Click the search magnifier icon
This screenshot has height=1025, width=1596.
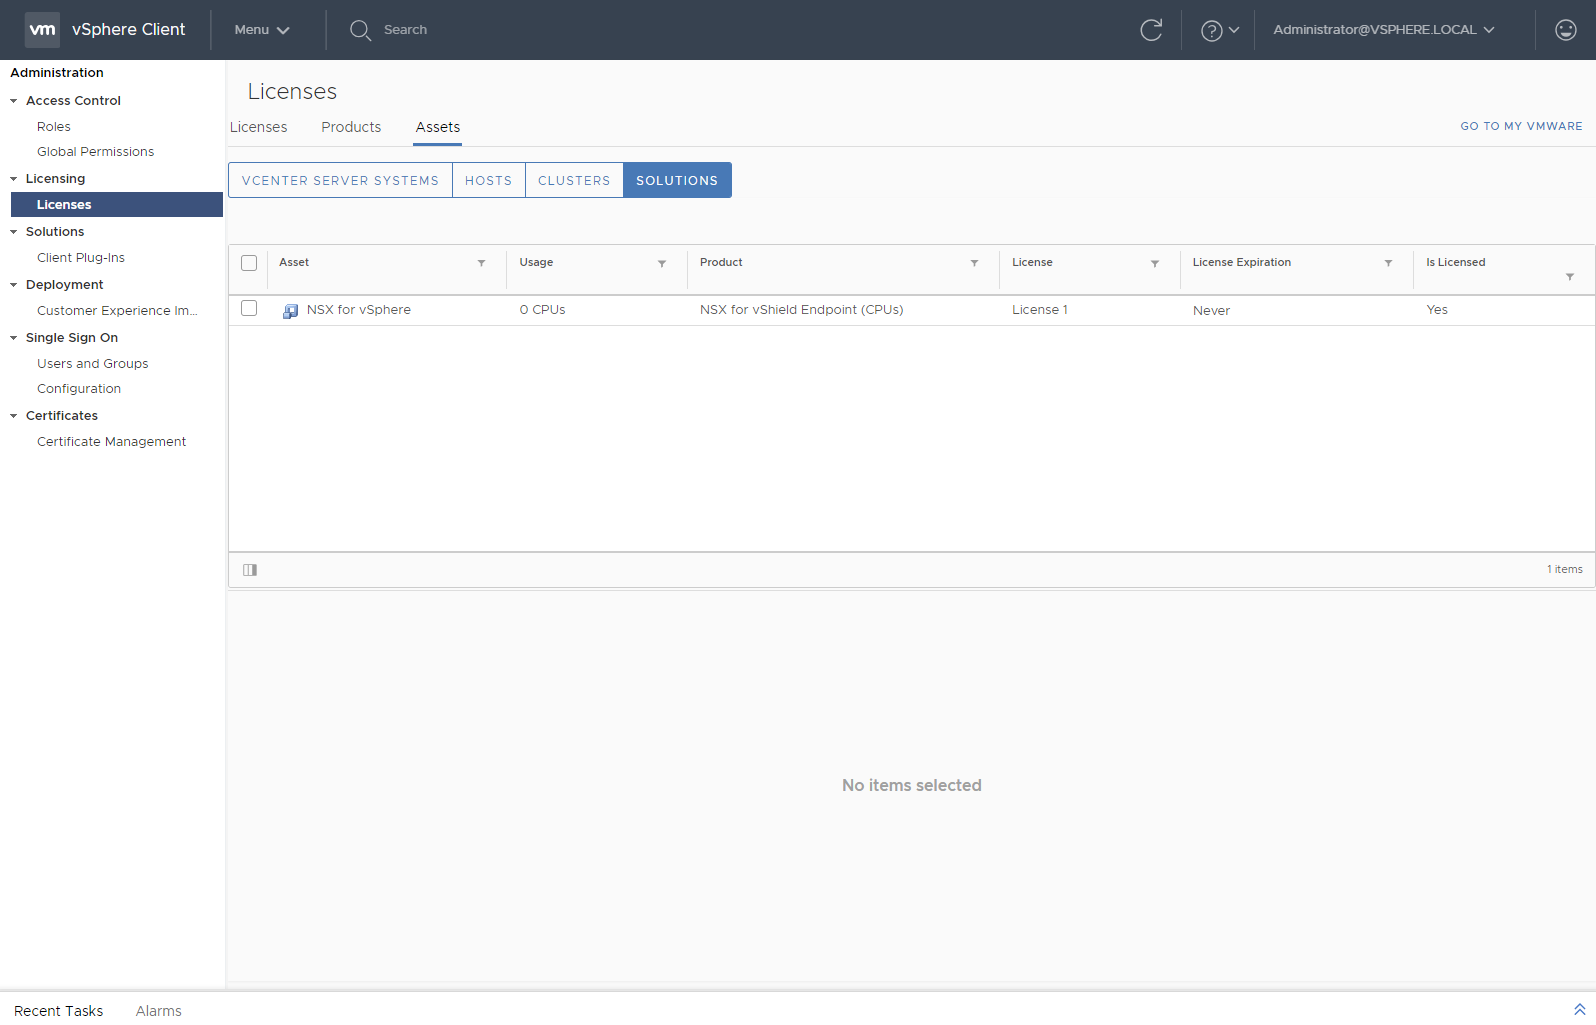coord(360,30)
